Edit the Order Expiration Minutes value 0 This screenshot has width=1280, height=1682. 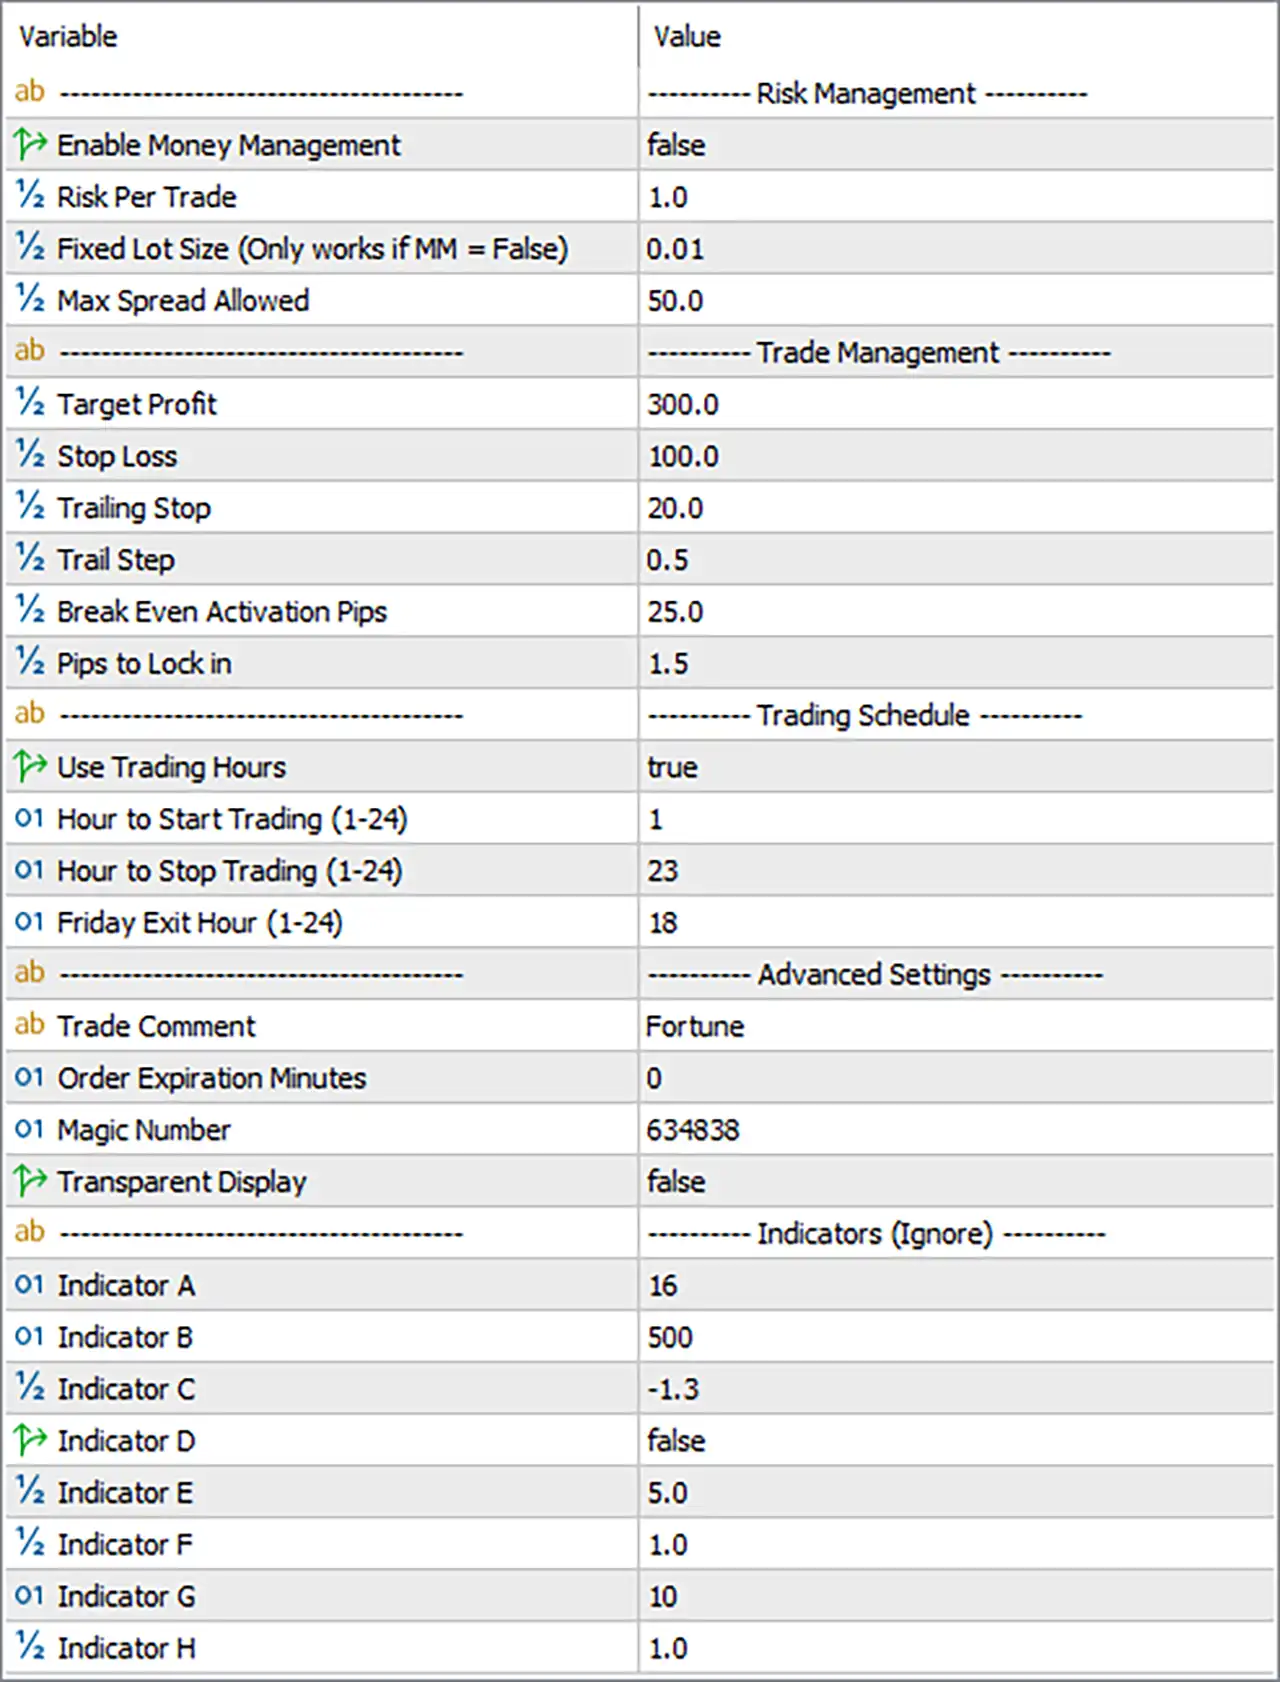click(x=654, y=1078)
